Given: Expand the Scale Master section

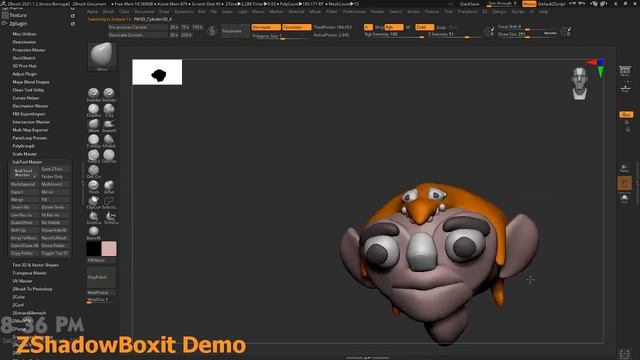Looking at the screenshot, I should pyautogui.click(x=24, y=154).
